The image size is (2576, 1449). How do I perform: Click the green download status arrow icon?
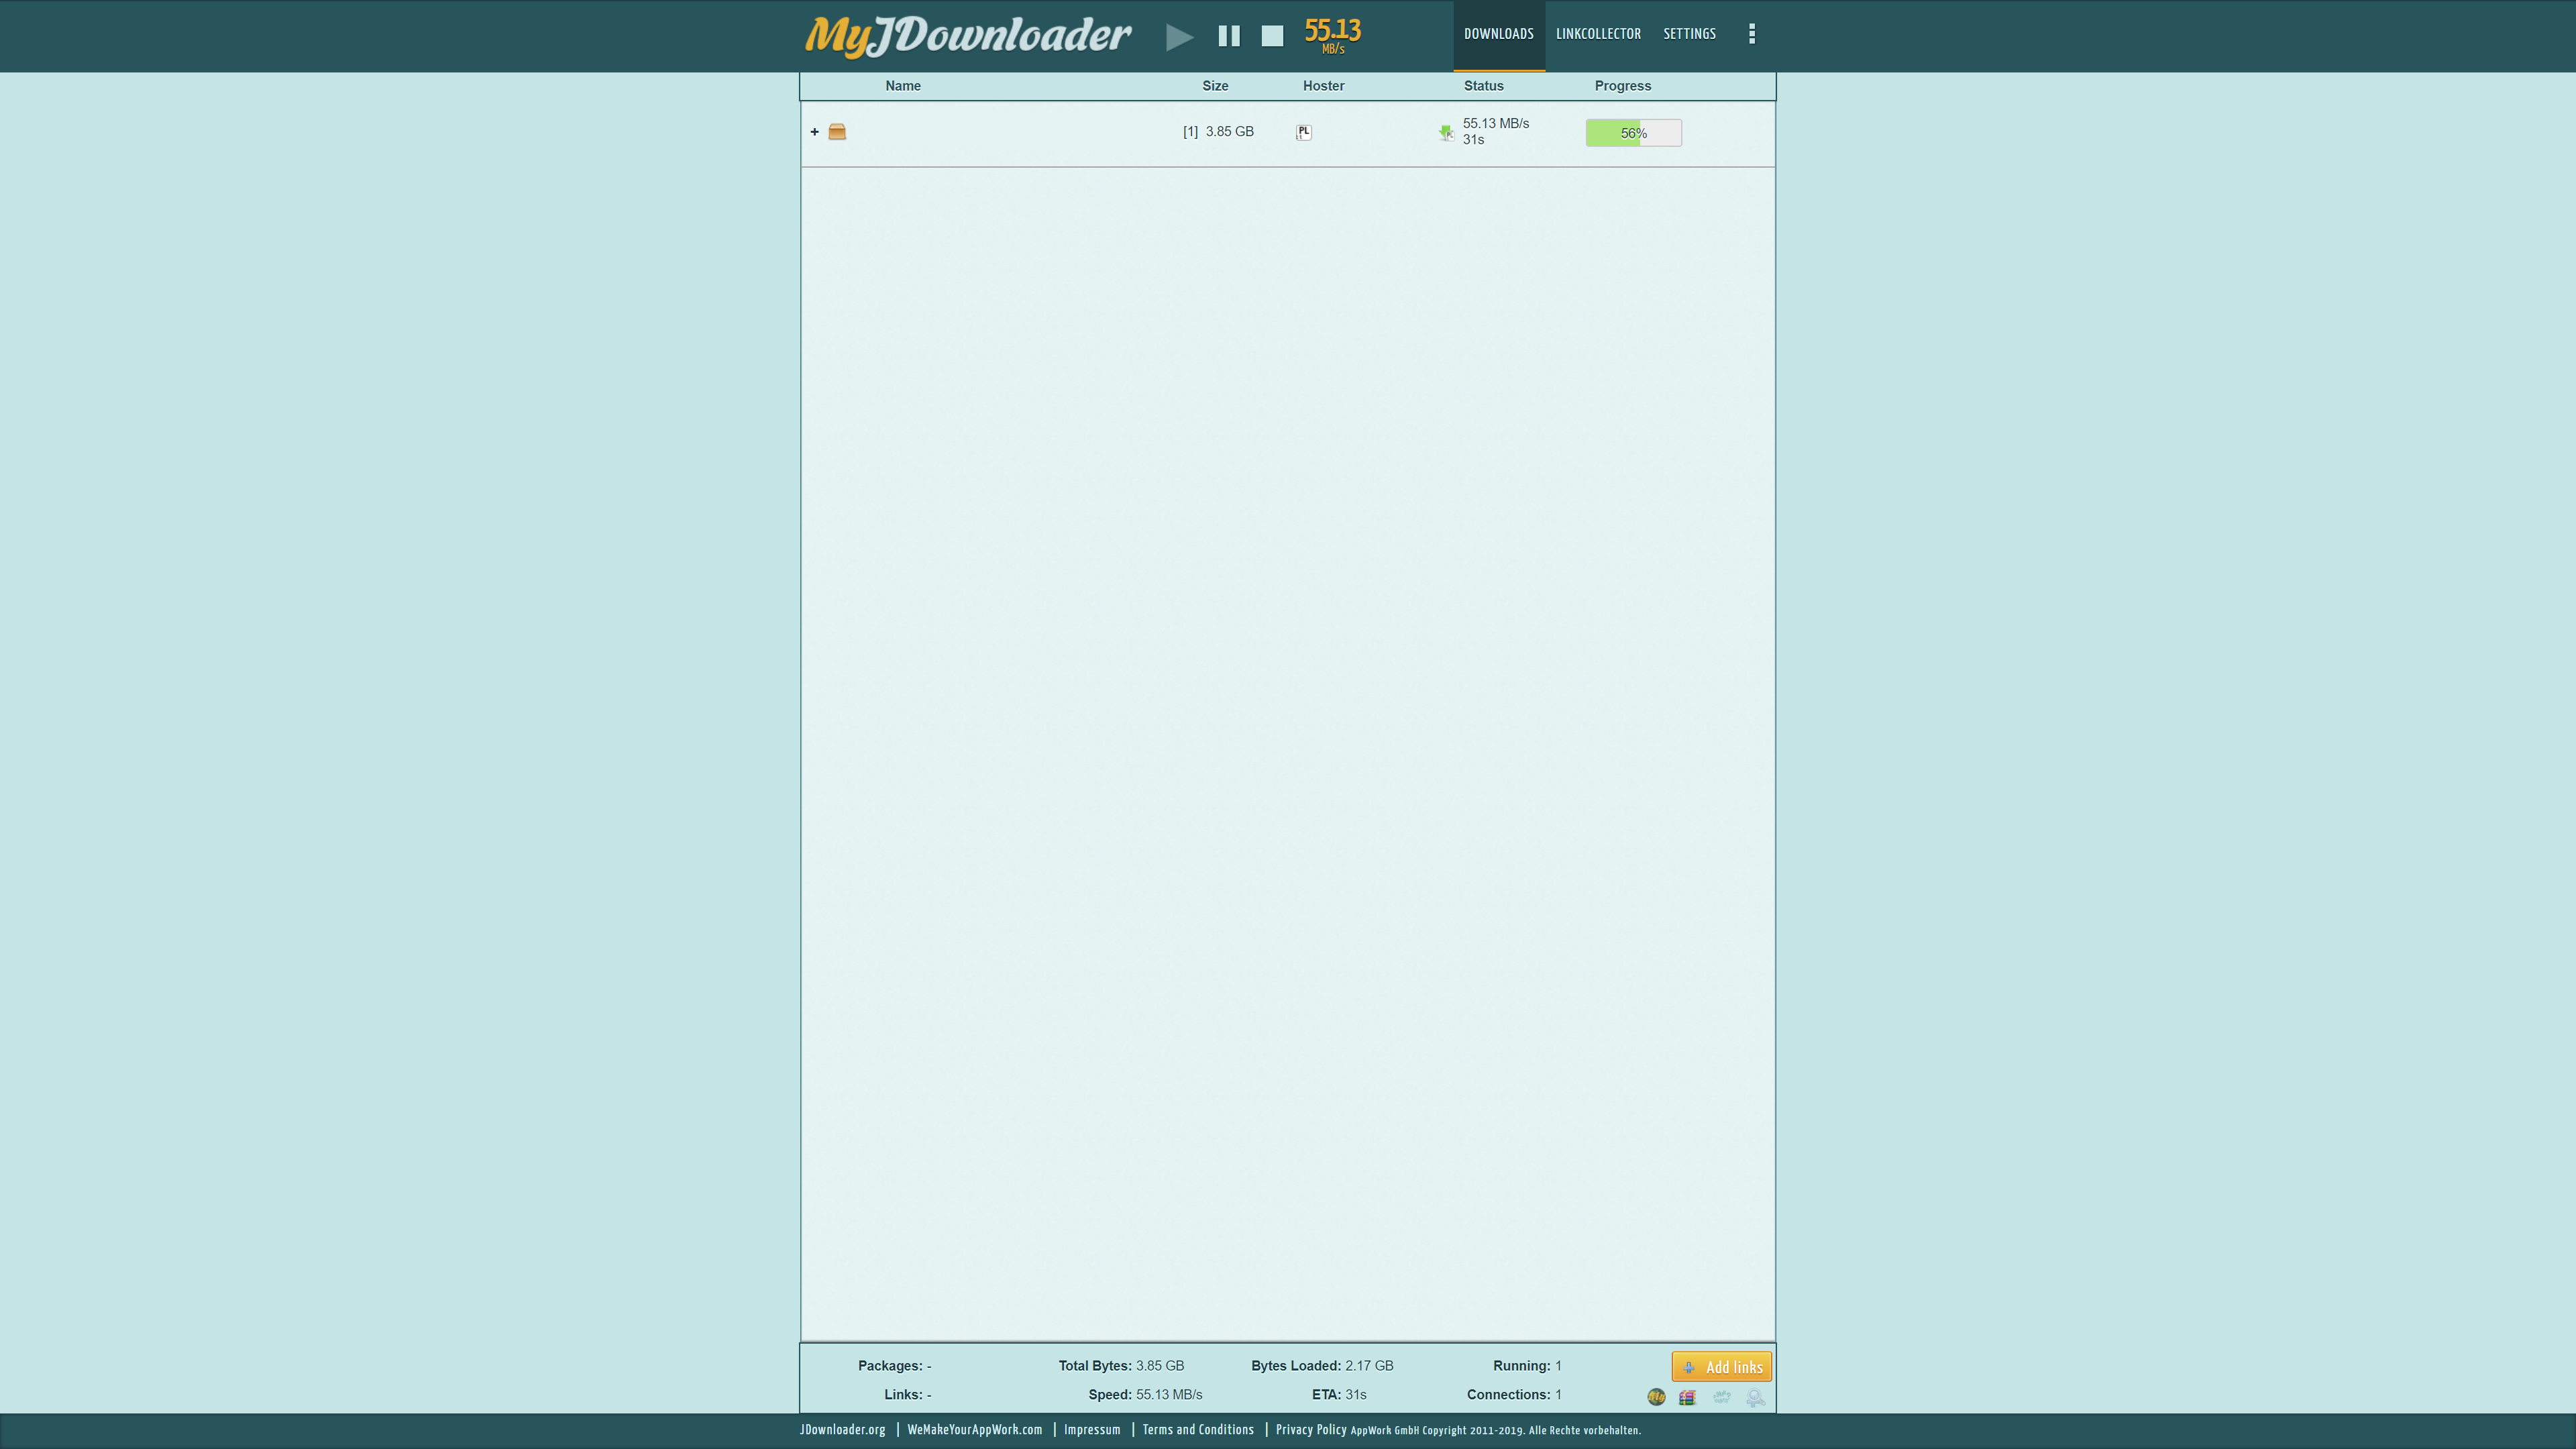point(1446,132)
